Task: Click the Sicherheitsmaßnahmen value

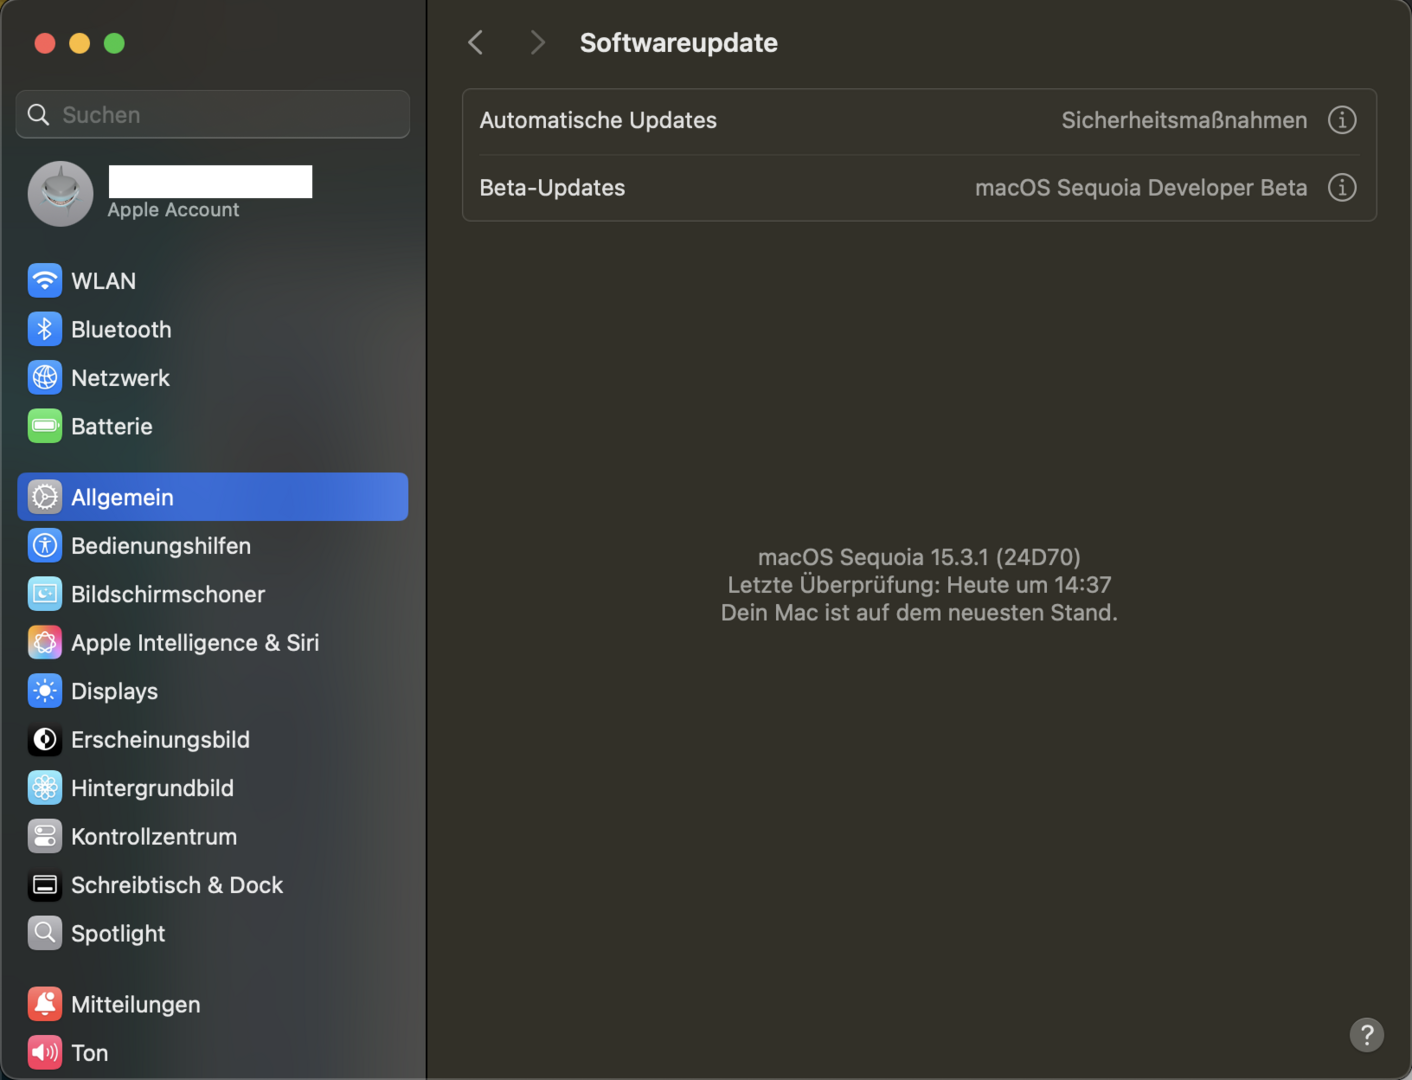Action: (1184, 120)
